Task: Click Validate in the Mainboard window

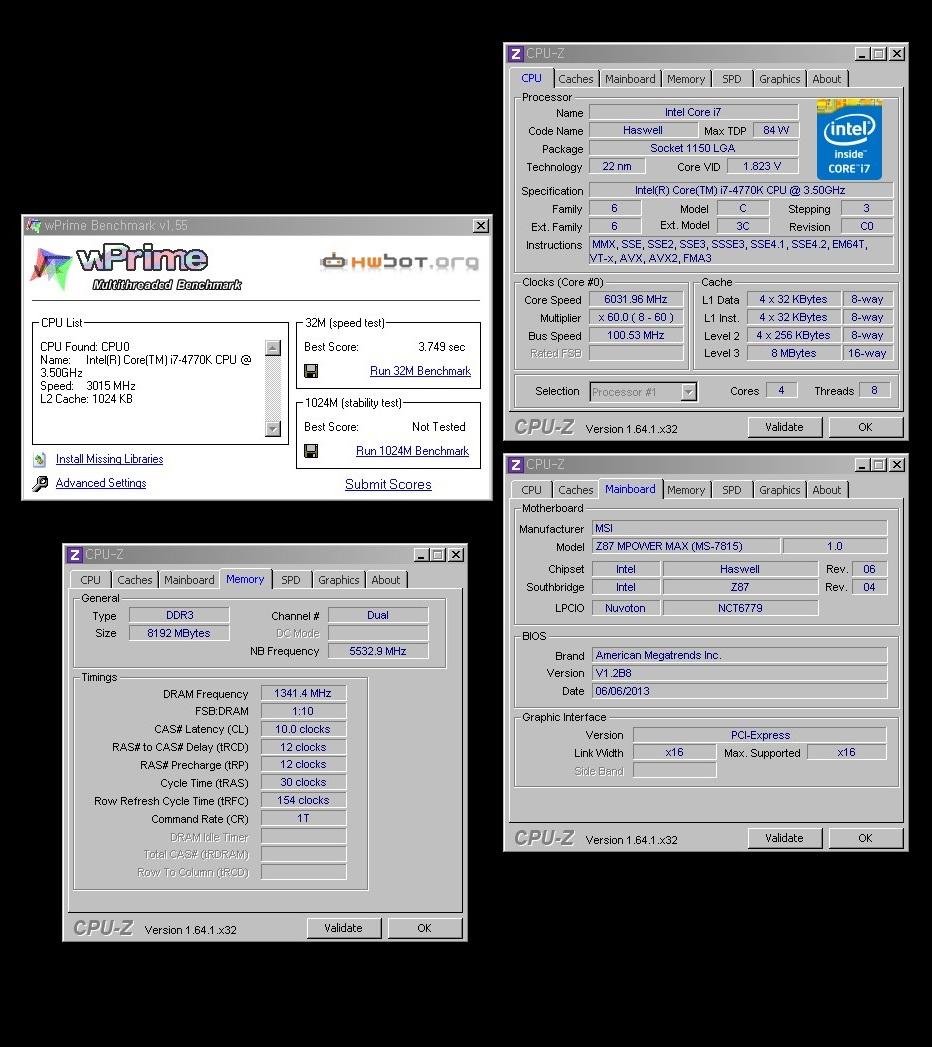Action: [x=784, y=839]
